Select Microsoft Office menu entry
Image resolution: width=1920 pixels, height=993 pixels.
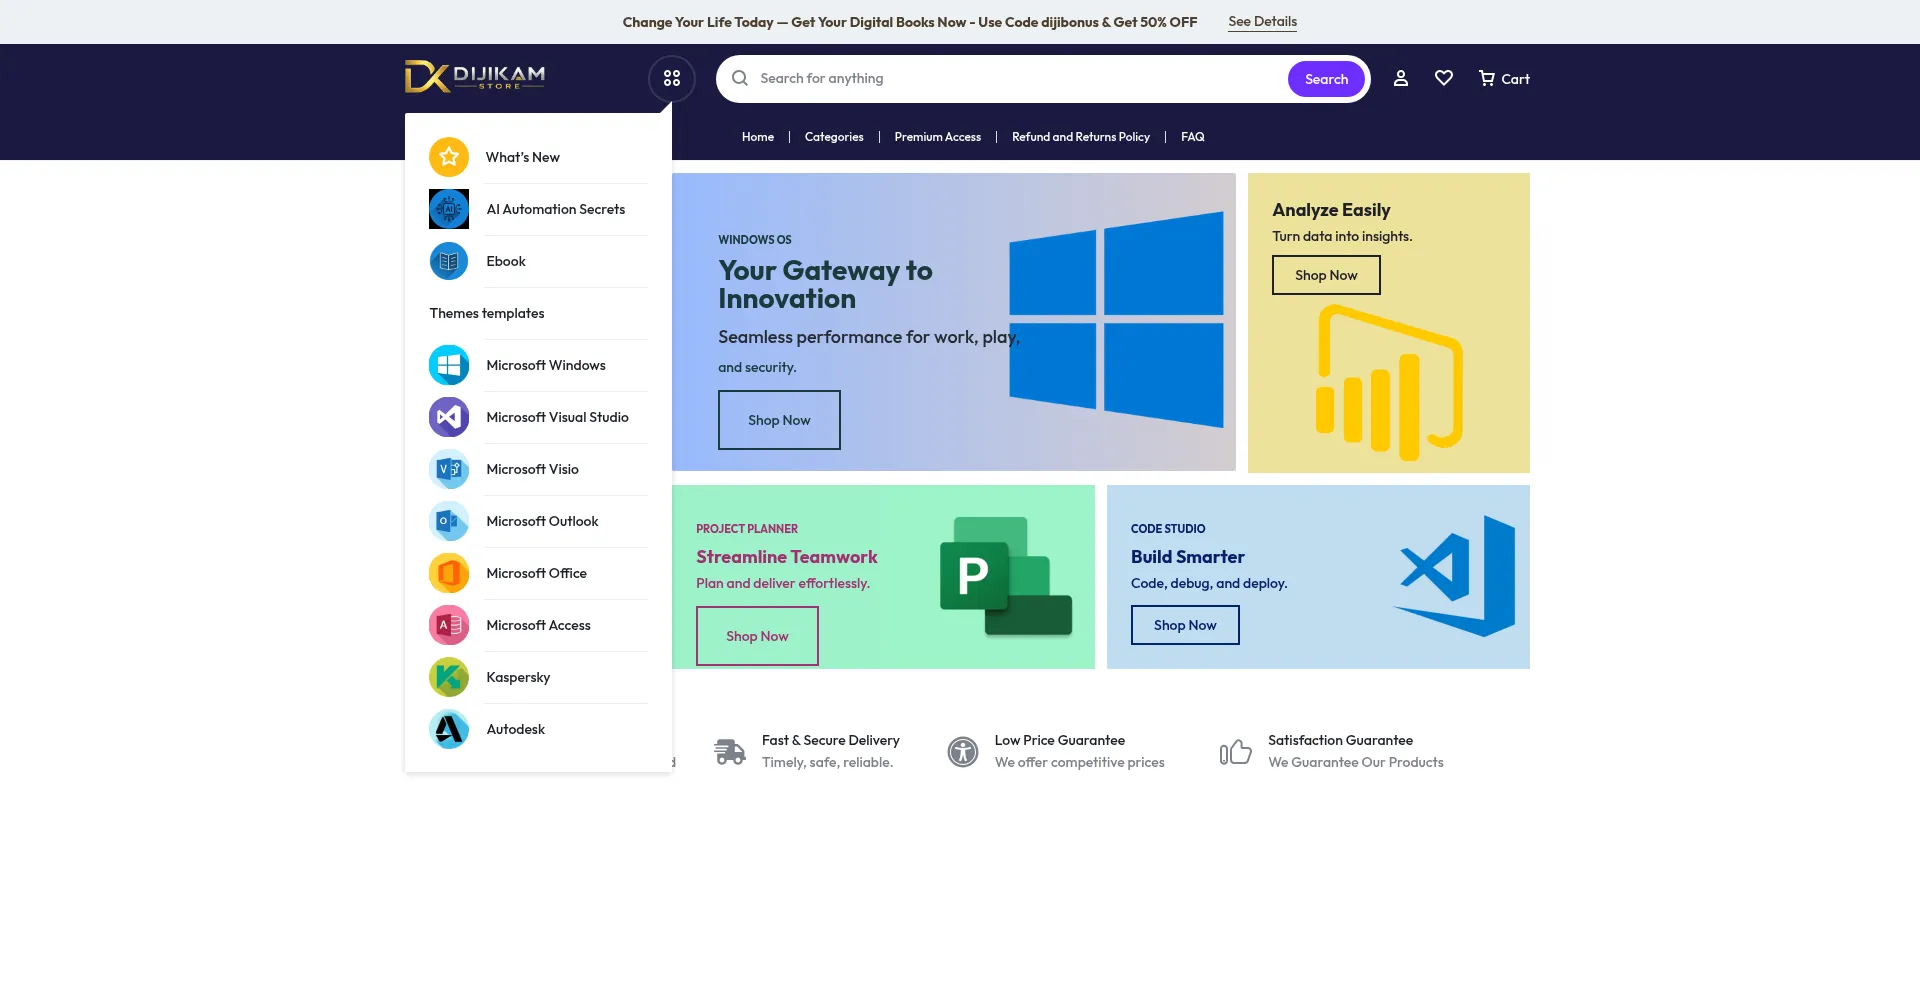point(538,573)
